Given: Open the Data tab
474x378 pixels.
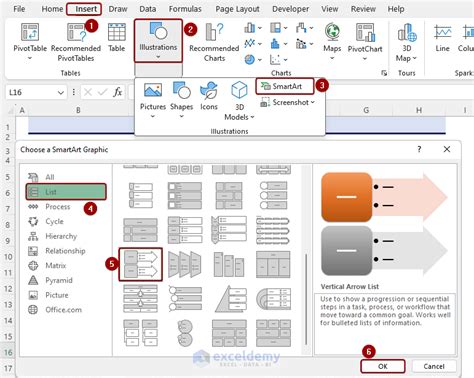Looking at the screenshot, I should click(148, 9).
